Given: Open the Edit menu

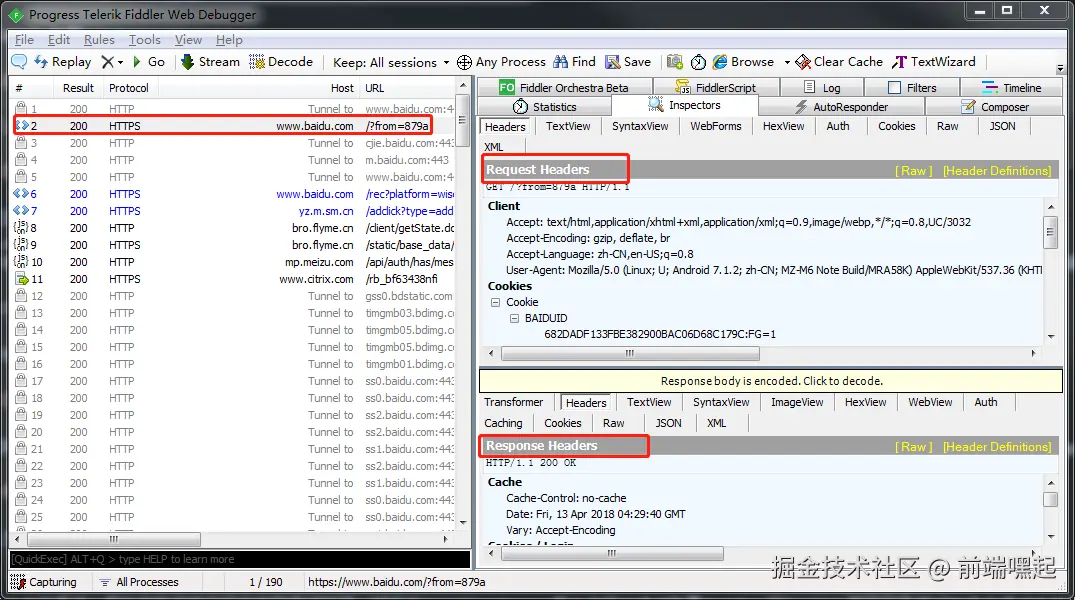Looking at the screenshot, I should [59, 40].
